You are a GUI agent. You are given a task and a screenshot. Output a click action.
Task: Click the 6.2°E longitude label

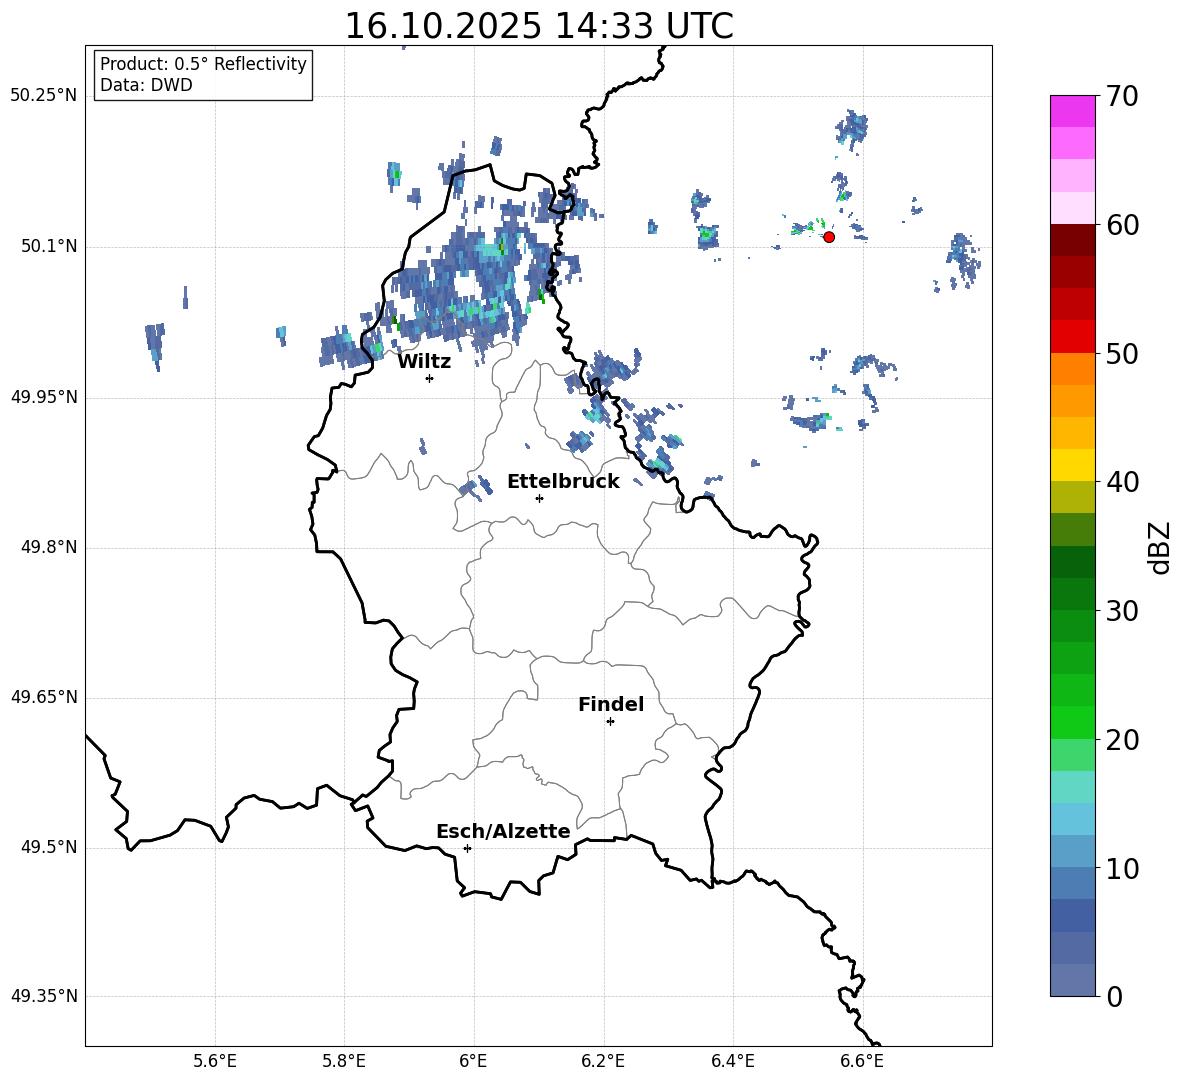[603, 1061]
